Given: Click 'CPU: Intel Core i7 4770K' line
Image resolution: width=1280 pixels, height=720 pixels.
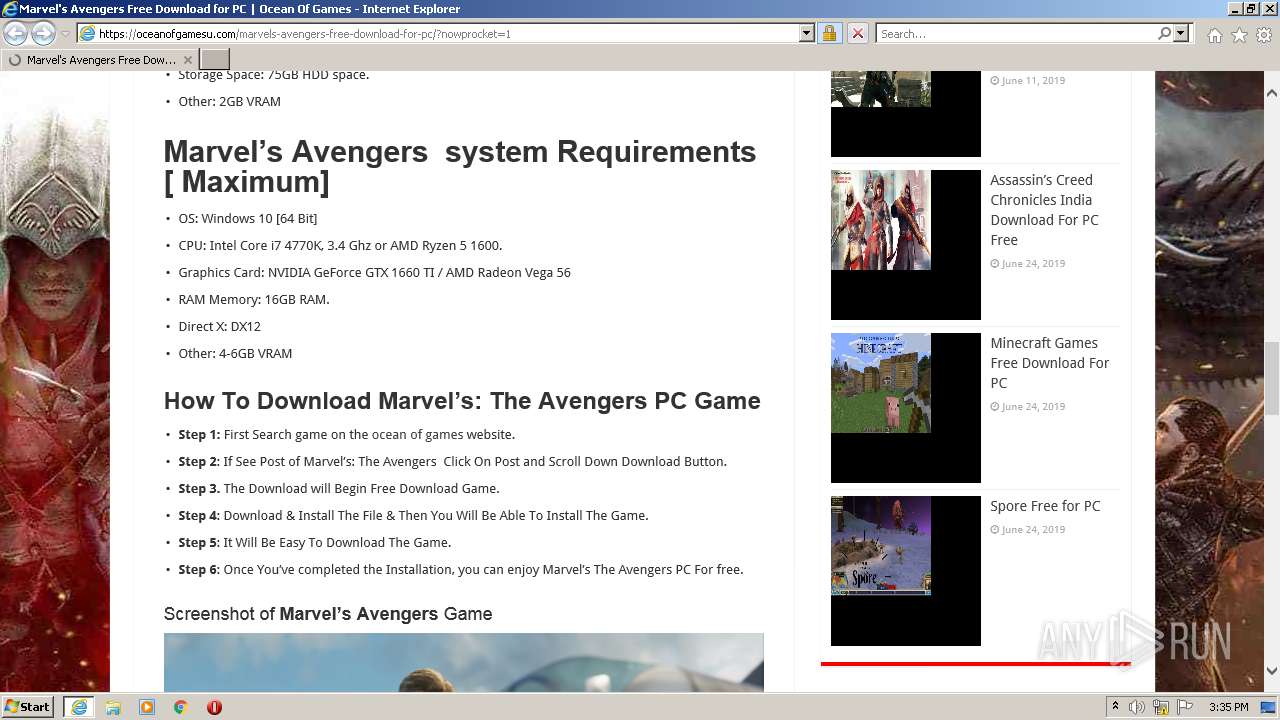Looking at the screenshot, I should point(340,245).
